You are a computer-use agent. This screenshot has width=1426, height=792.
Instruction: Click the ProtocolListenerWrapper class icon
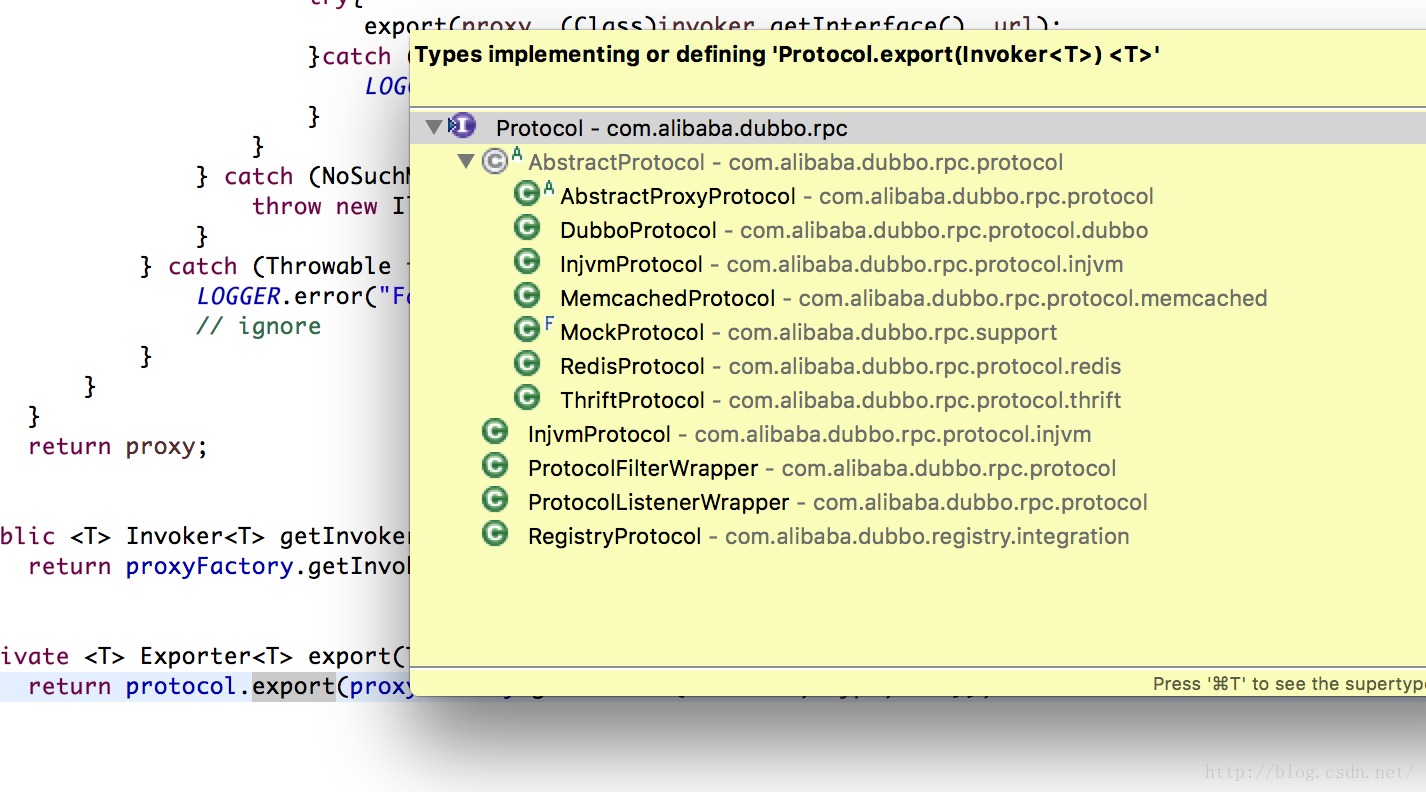point(495,500)
